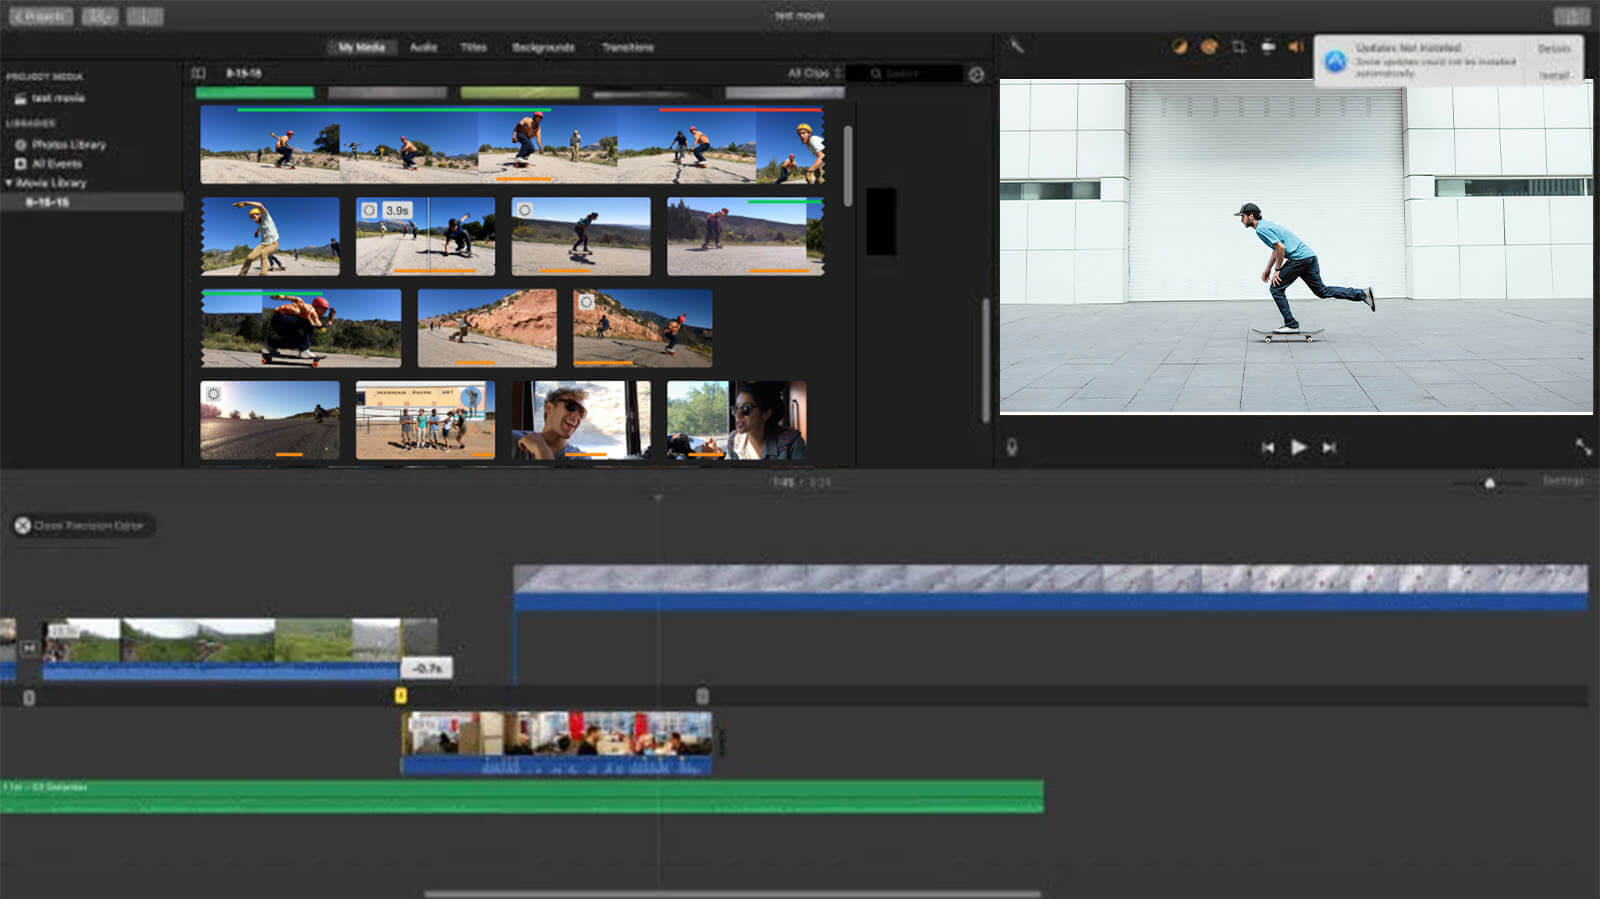Click the third toolbar button beside the import button
The height and width of the screenshot is (899, 1600).
tap(145, 16)
